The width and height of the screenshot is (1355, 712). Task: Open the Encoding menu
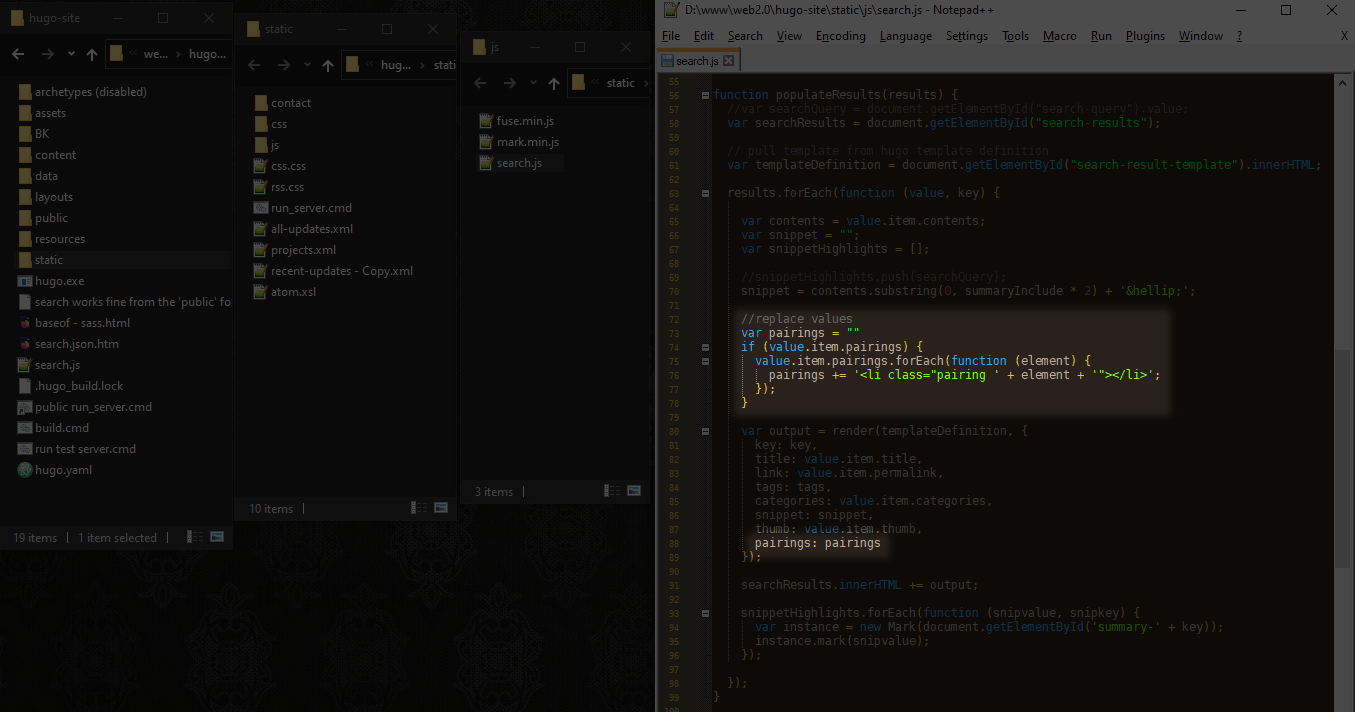(840, 36)
